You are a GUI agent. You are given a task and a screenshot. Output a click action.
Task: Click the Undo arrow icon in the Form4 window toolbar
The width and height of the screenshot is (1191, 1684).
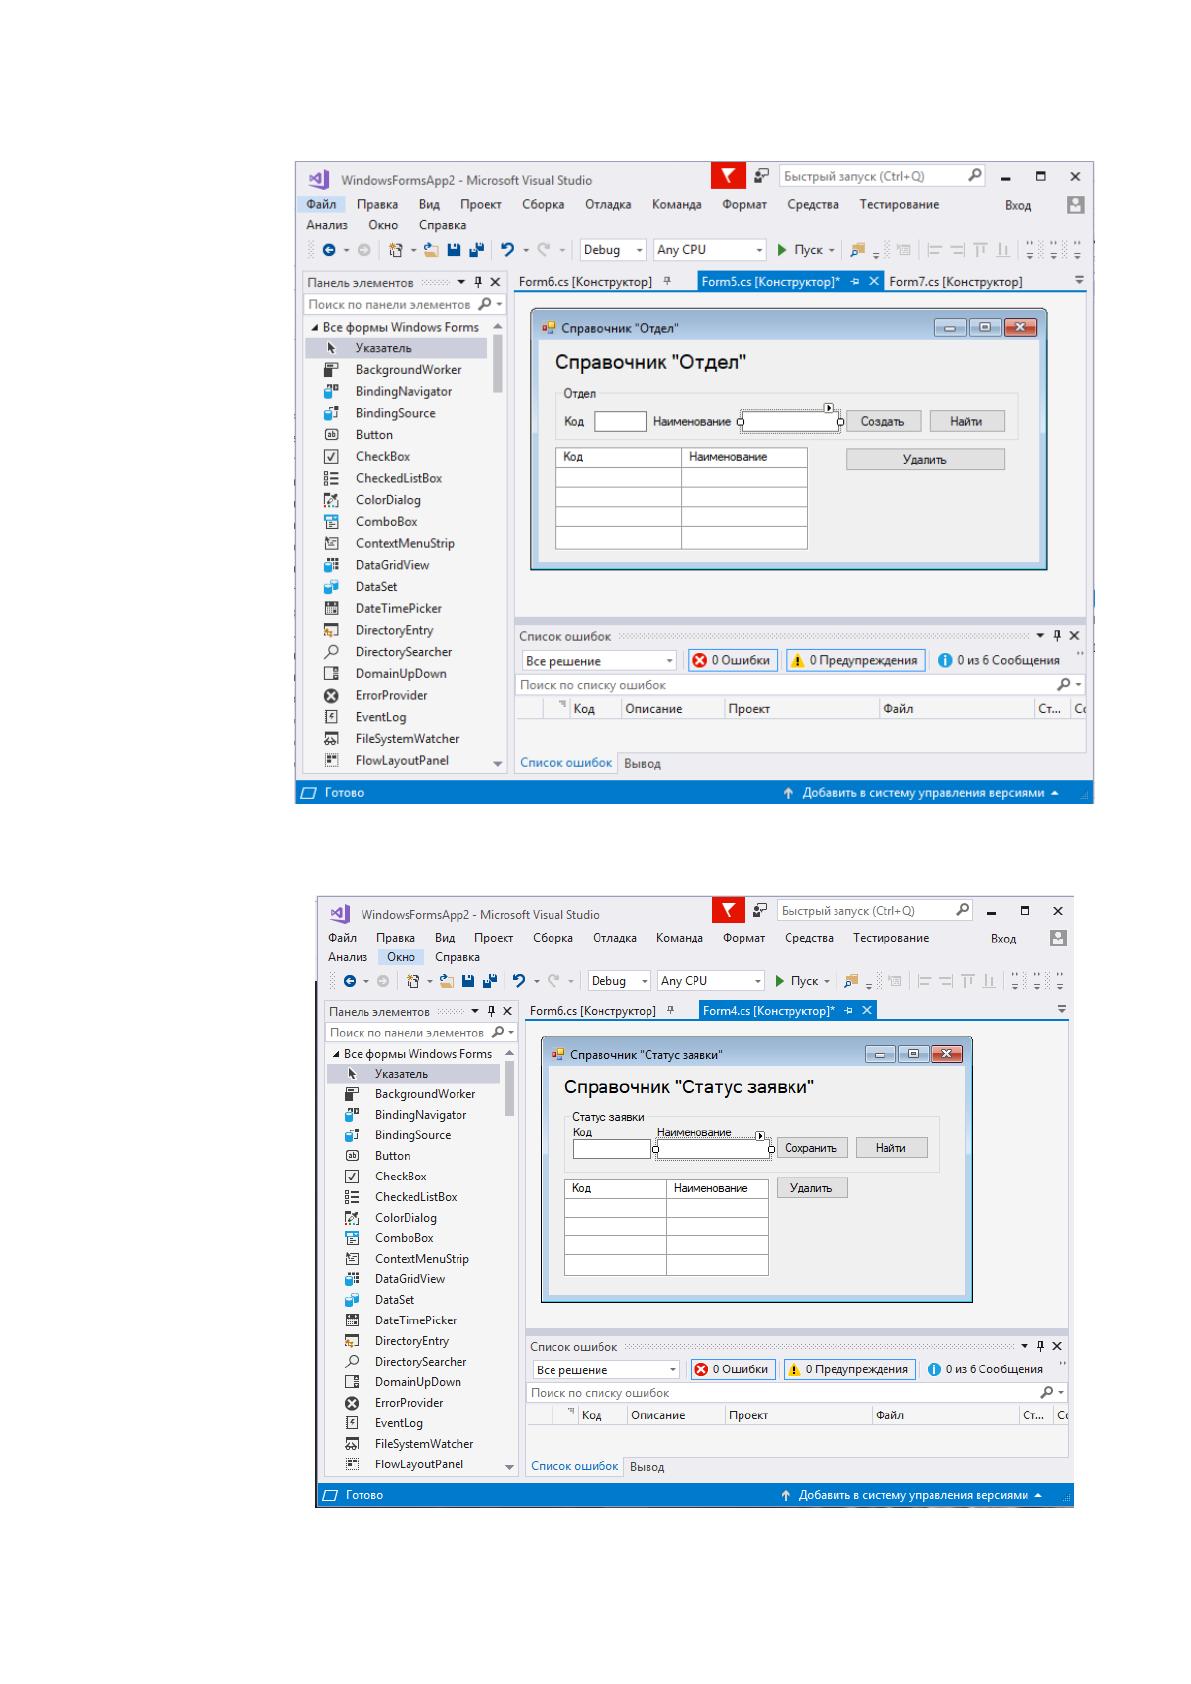coord(519,981)
